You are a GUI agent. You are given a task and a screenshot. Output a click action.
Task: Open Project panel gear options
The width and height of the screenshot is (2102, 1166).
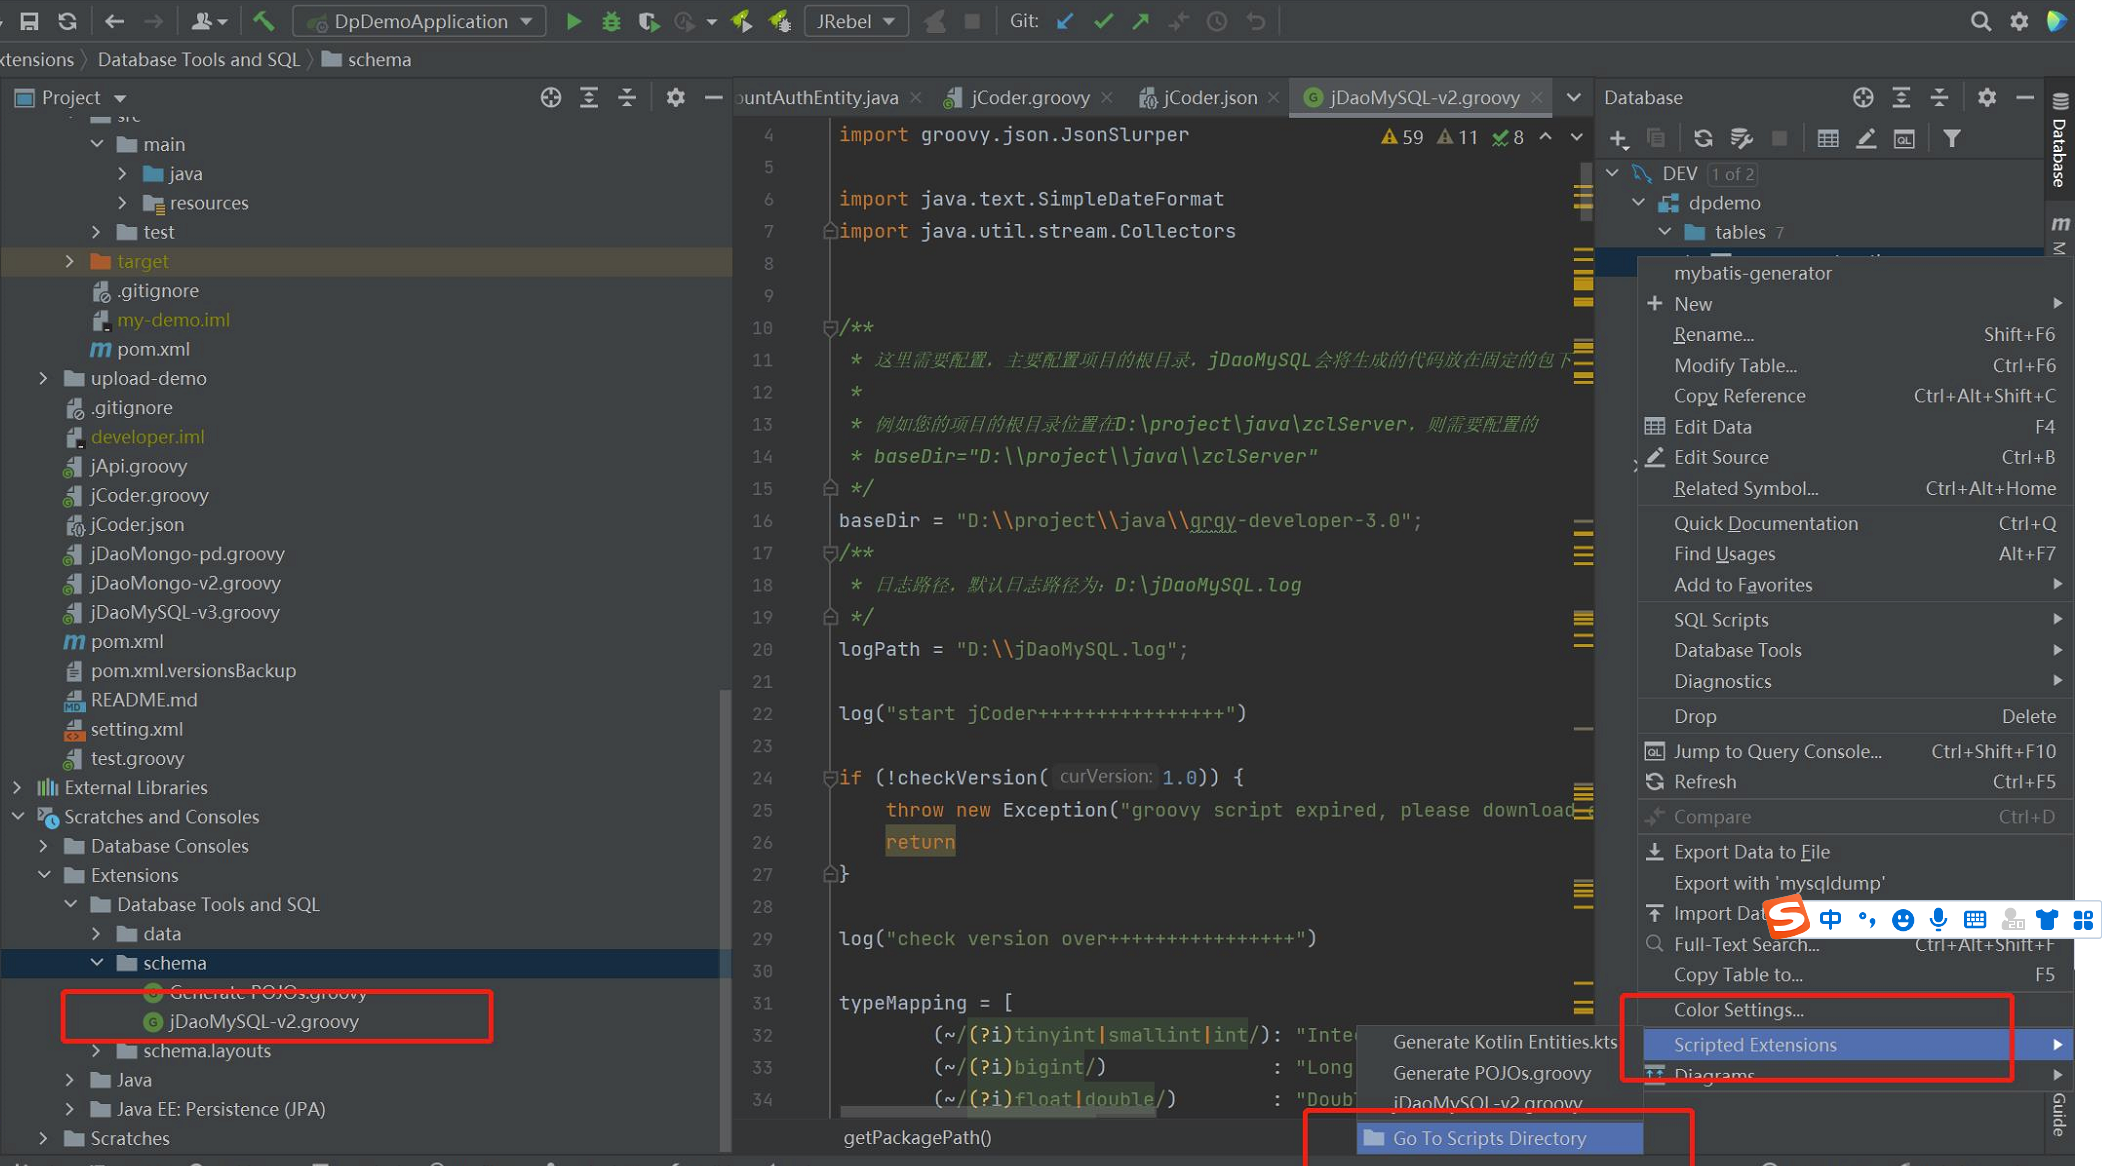tap(675, 97)
